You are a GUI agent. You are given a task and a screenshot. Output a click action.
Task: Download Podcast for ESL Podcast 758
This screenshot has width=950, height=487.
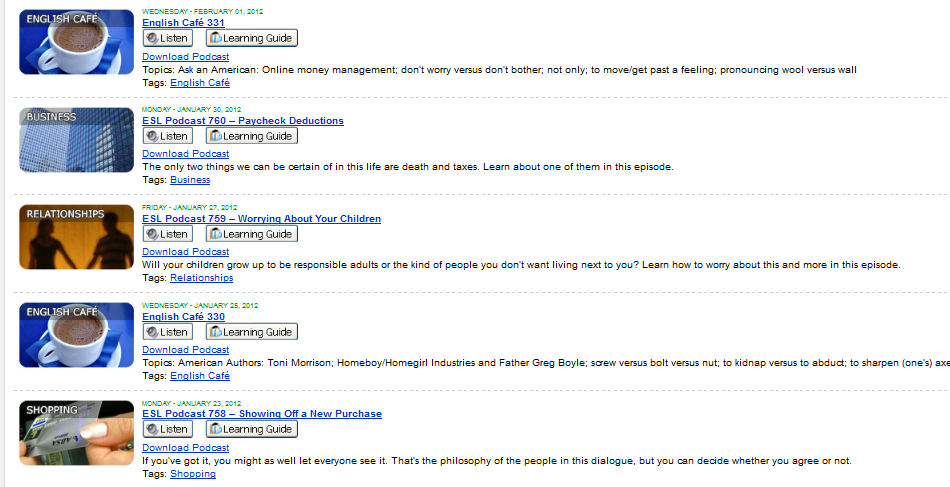click(185, 448)
